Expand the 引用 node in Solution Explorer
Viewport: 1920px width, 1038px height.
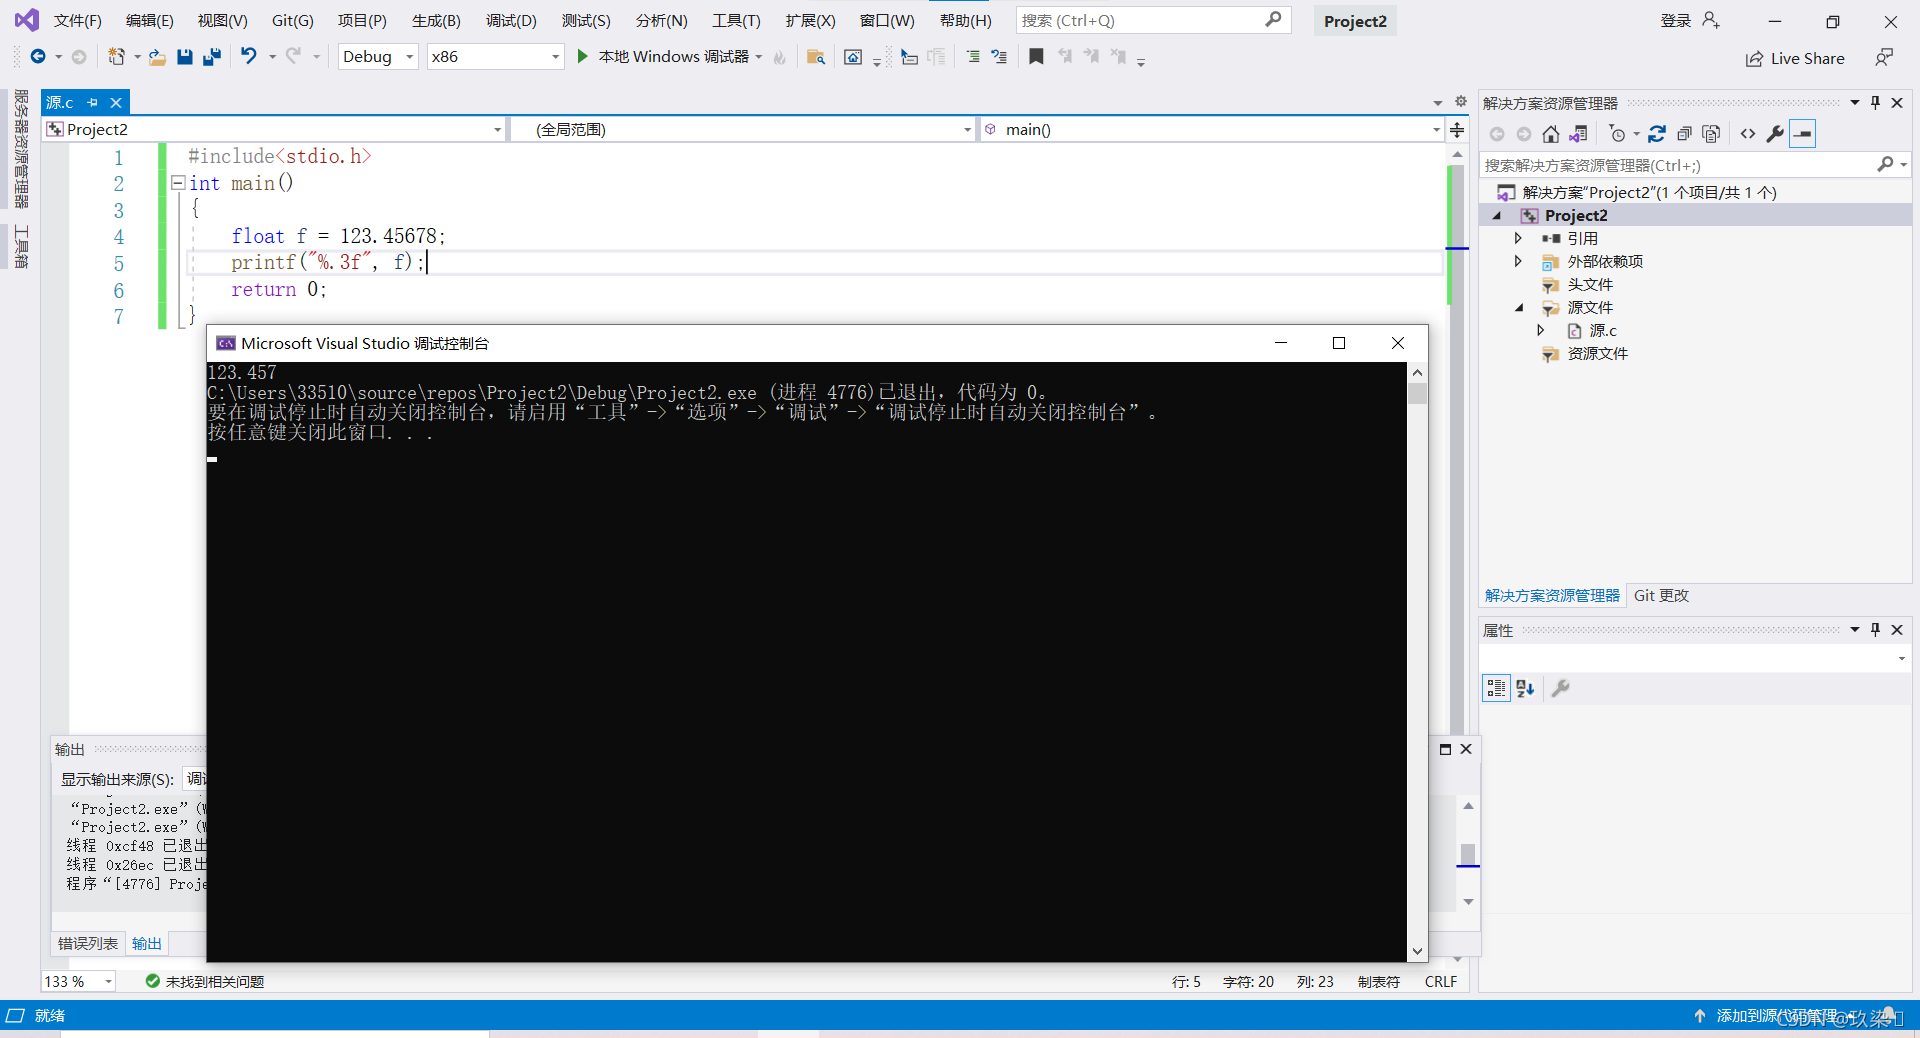point(1518,238)
